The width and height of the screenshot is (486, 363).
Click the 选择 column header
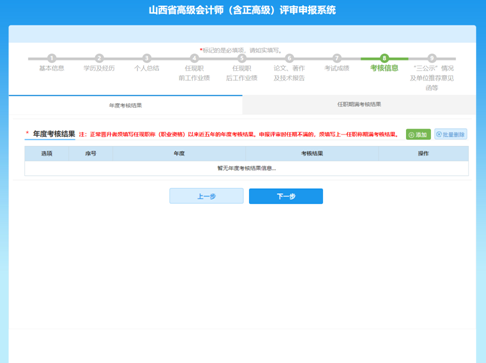pyautogui.click(x=47, y=153)
